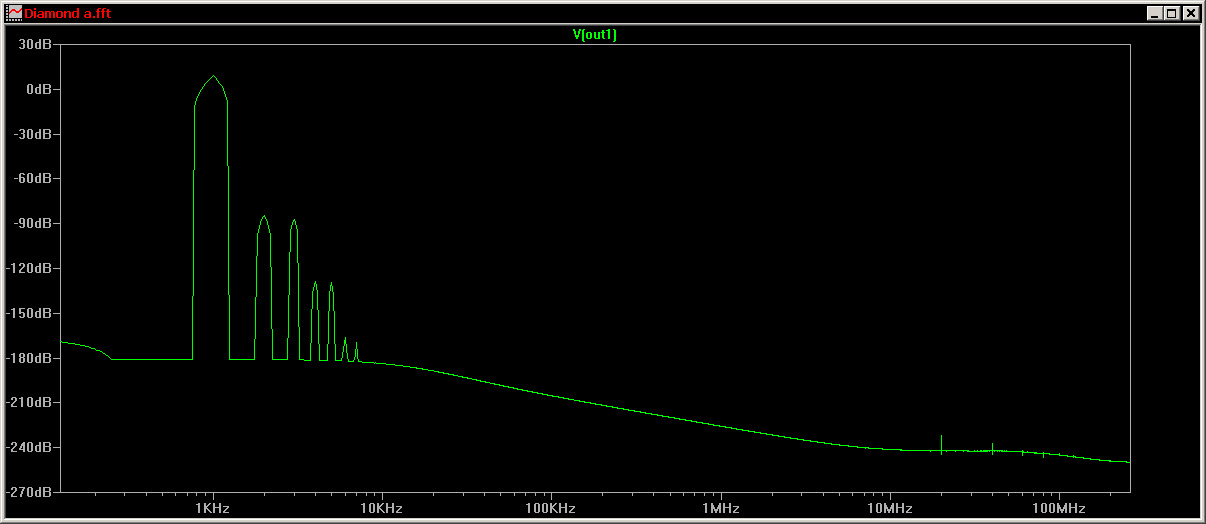The height and width of the screenshot is (524, 1206).
Task: Click the 100KHz frequency axis label
Action: click(551, 509)
